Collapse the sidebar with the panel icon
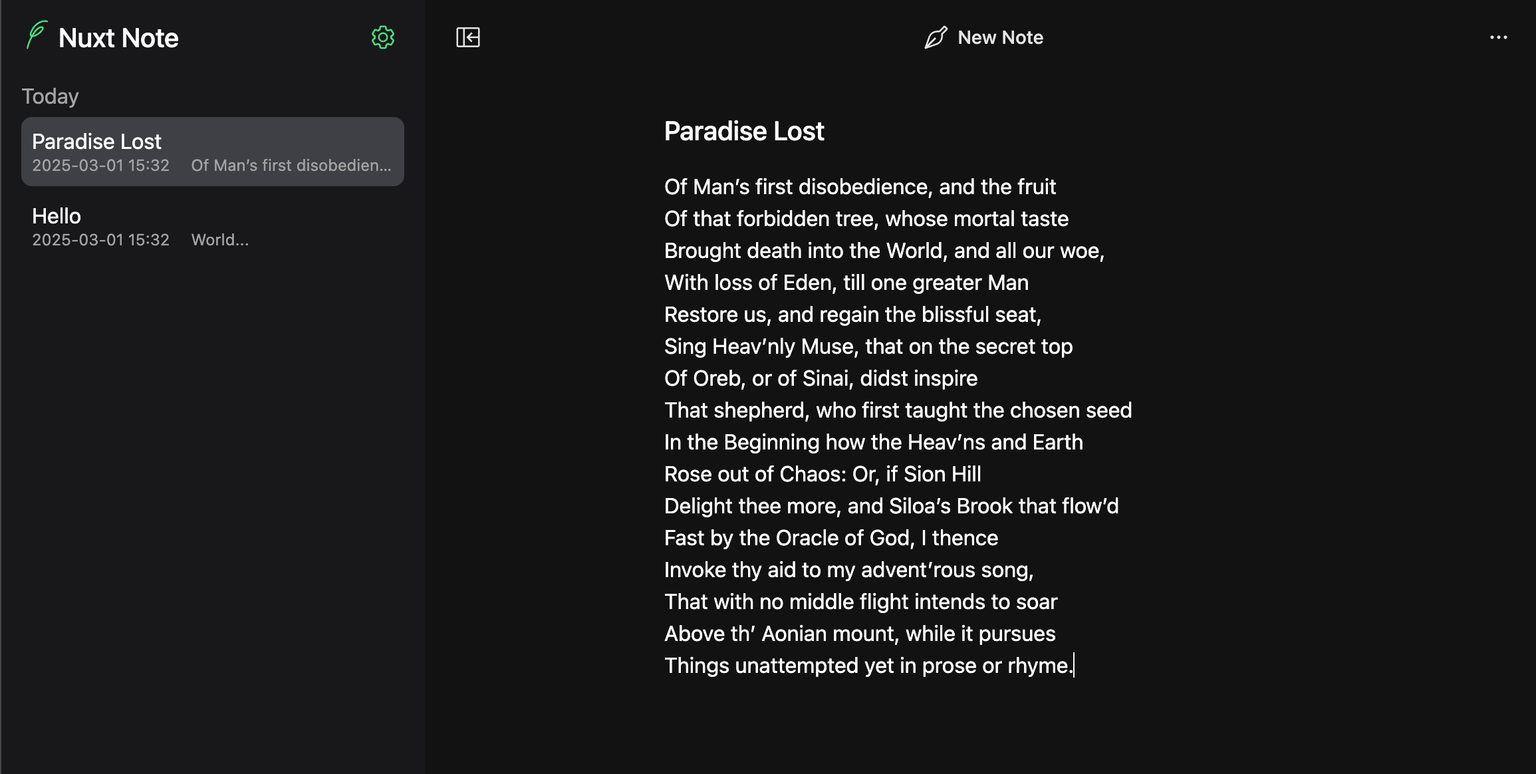 point(468,38)
